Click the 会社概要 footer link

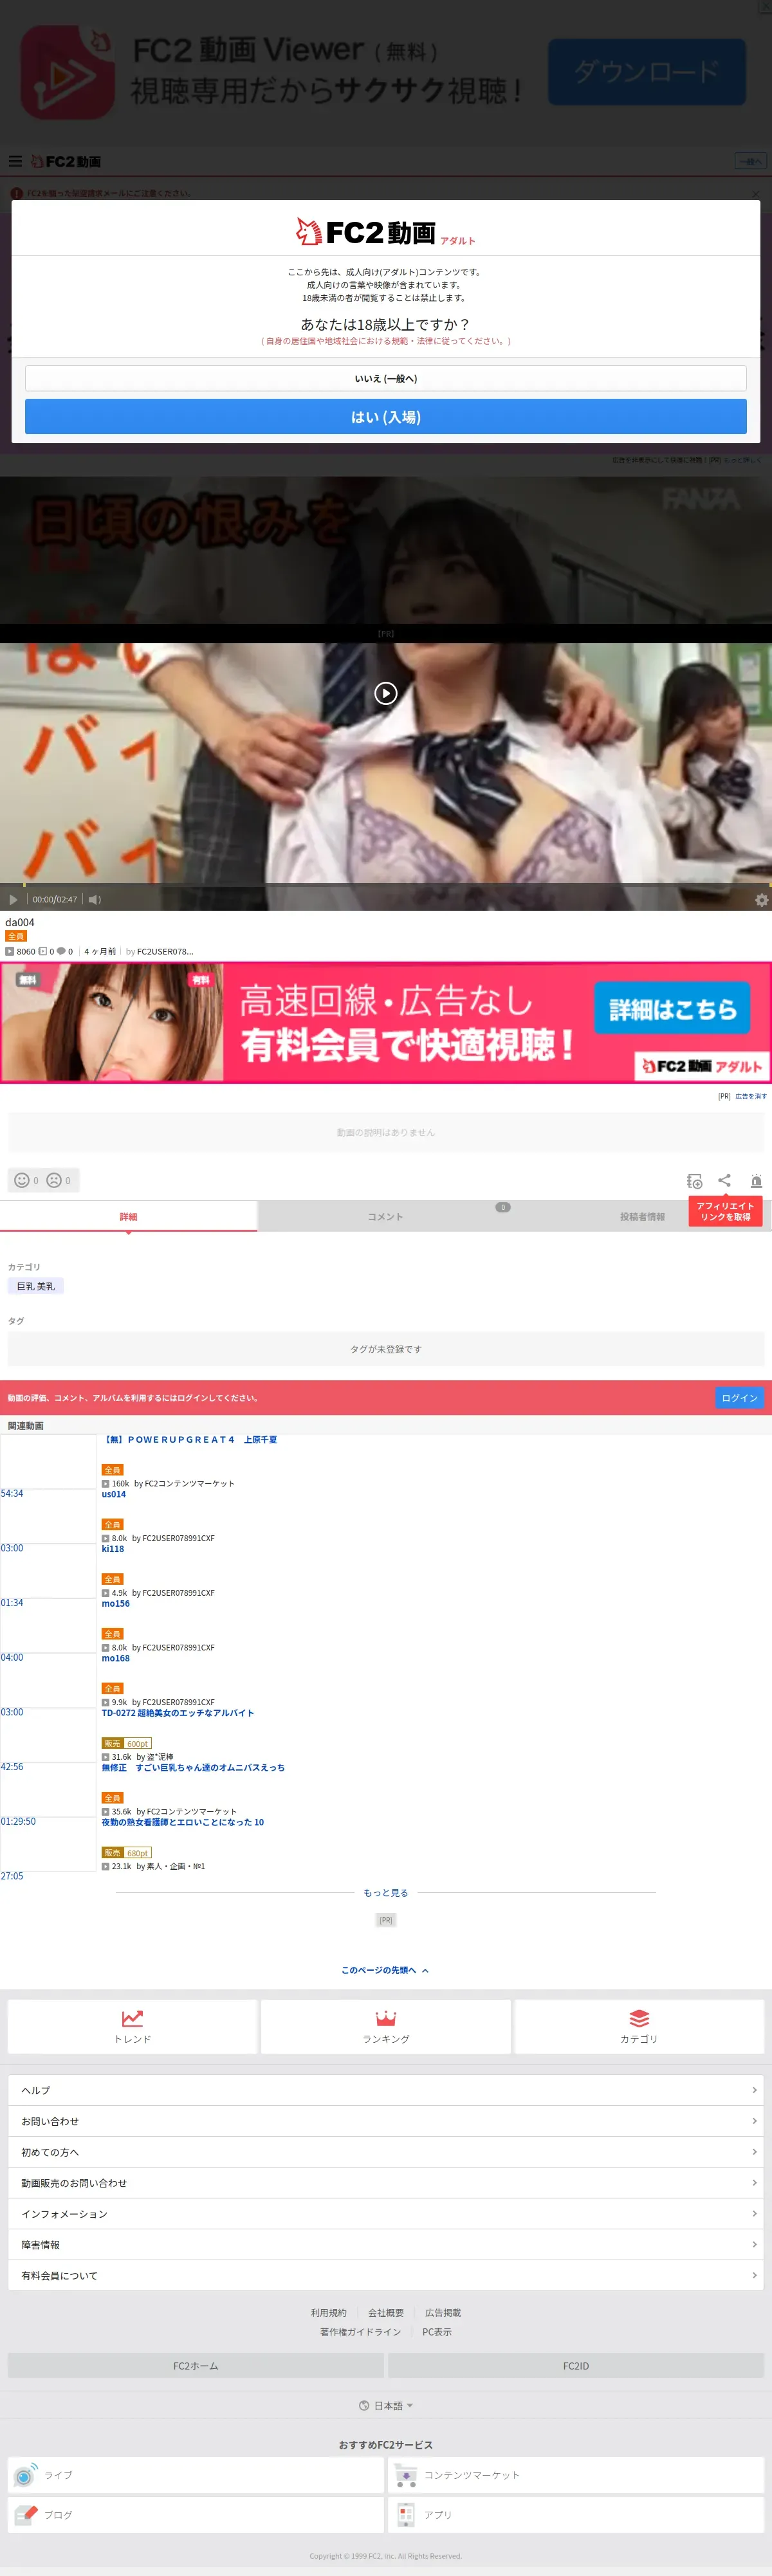tap(386, 2313)
